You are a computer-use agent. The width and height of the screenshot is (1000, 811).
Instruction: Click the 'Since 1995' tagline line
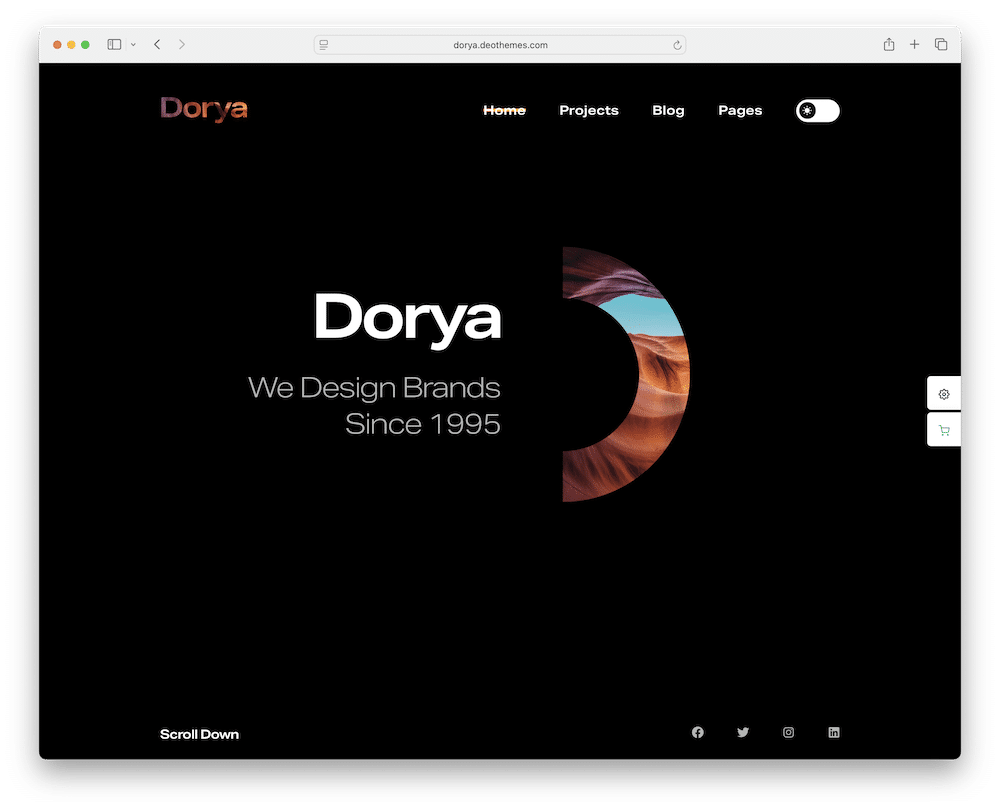pyautogui.click(x=422, y=424)
